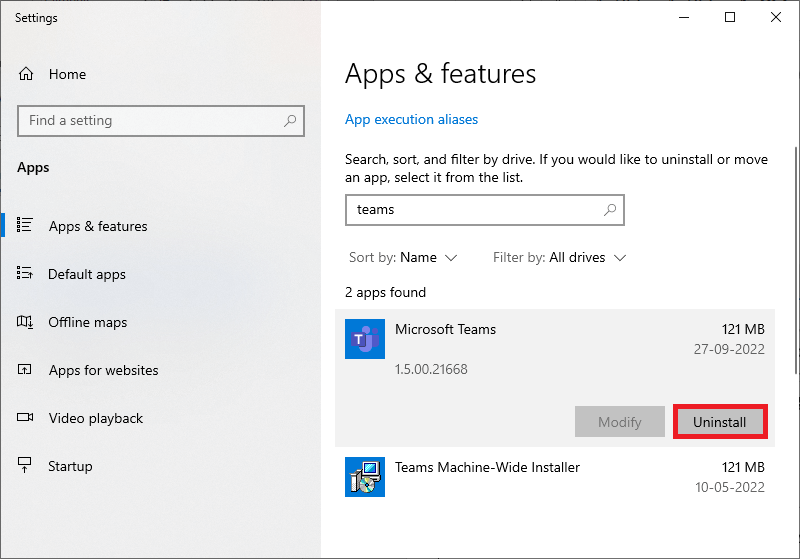Click the install date 27-09-2022
This screenshot has width=800, height=559.
pos(729,349)
